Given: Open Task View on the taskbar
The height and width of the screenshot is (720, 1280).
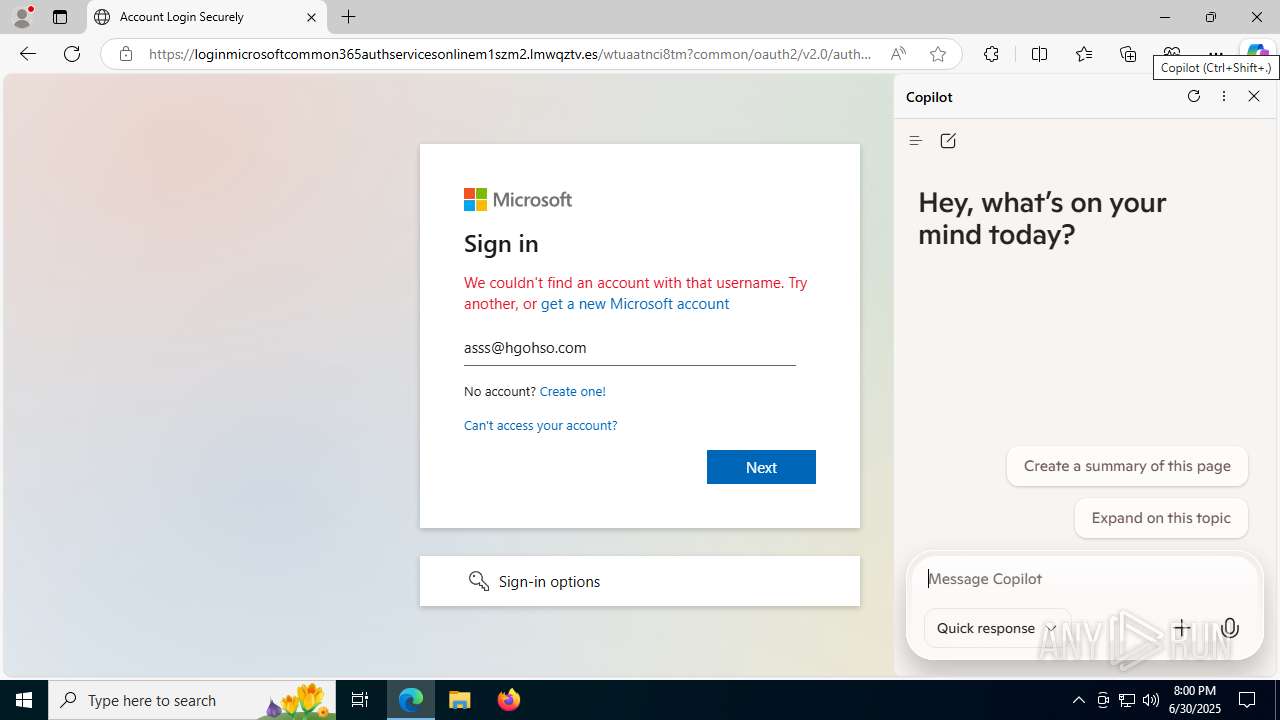Looking at the screenshot, I should [x=360, y=700].
